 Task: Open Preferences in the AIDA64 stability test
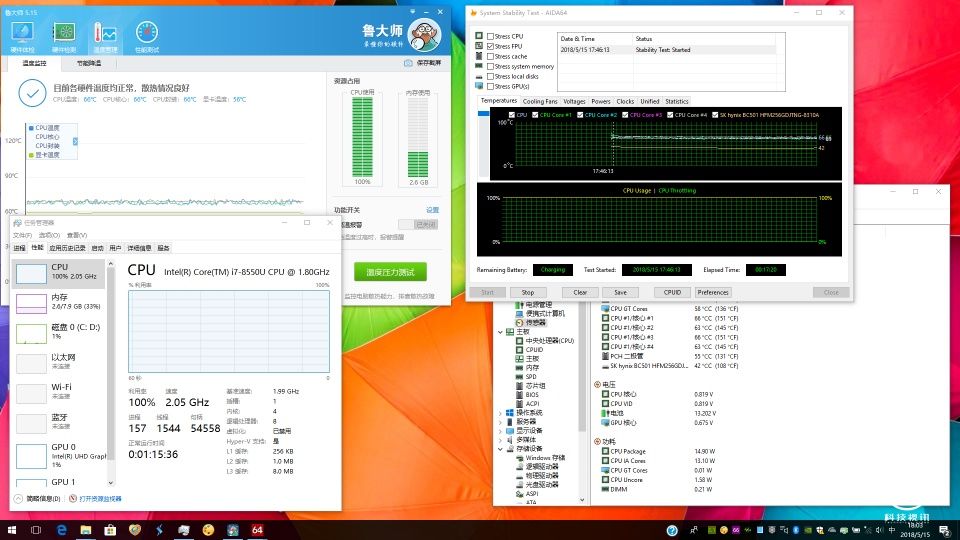[x=713, y=293]
